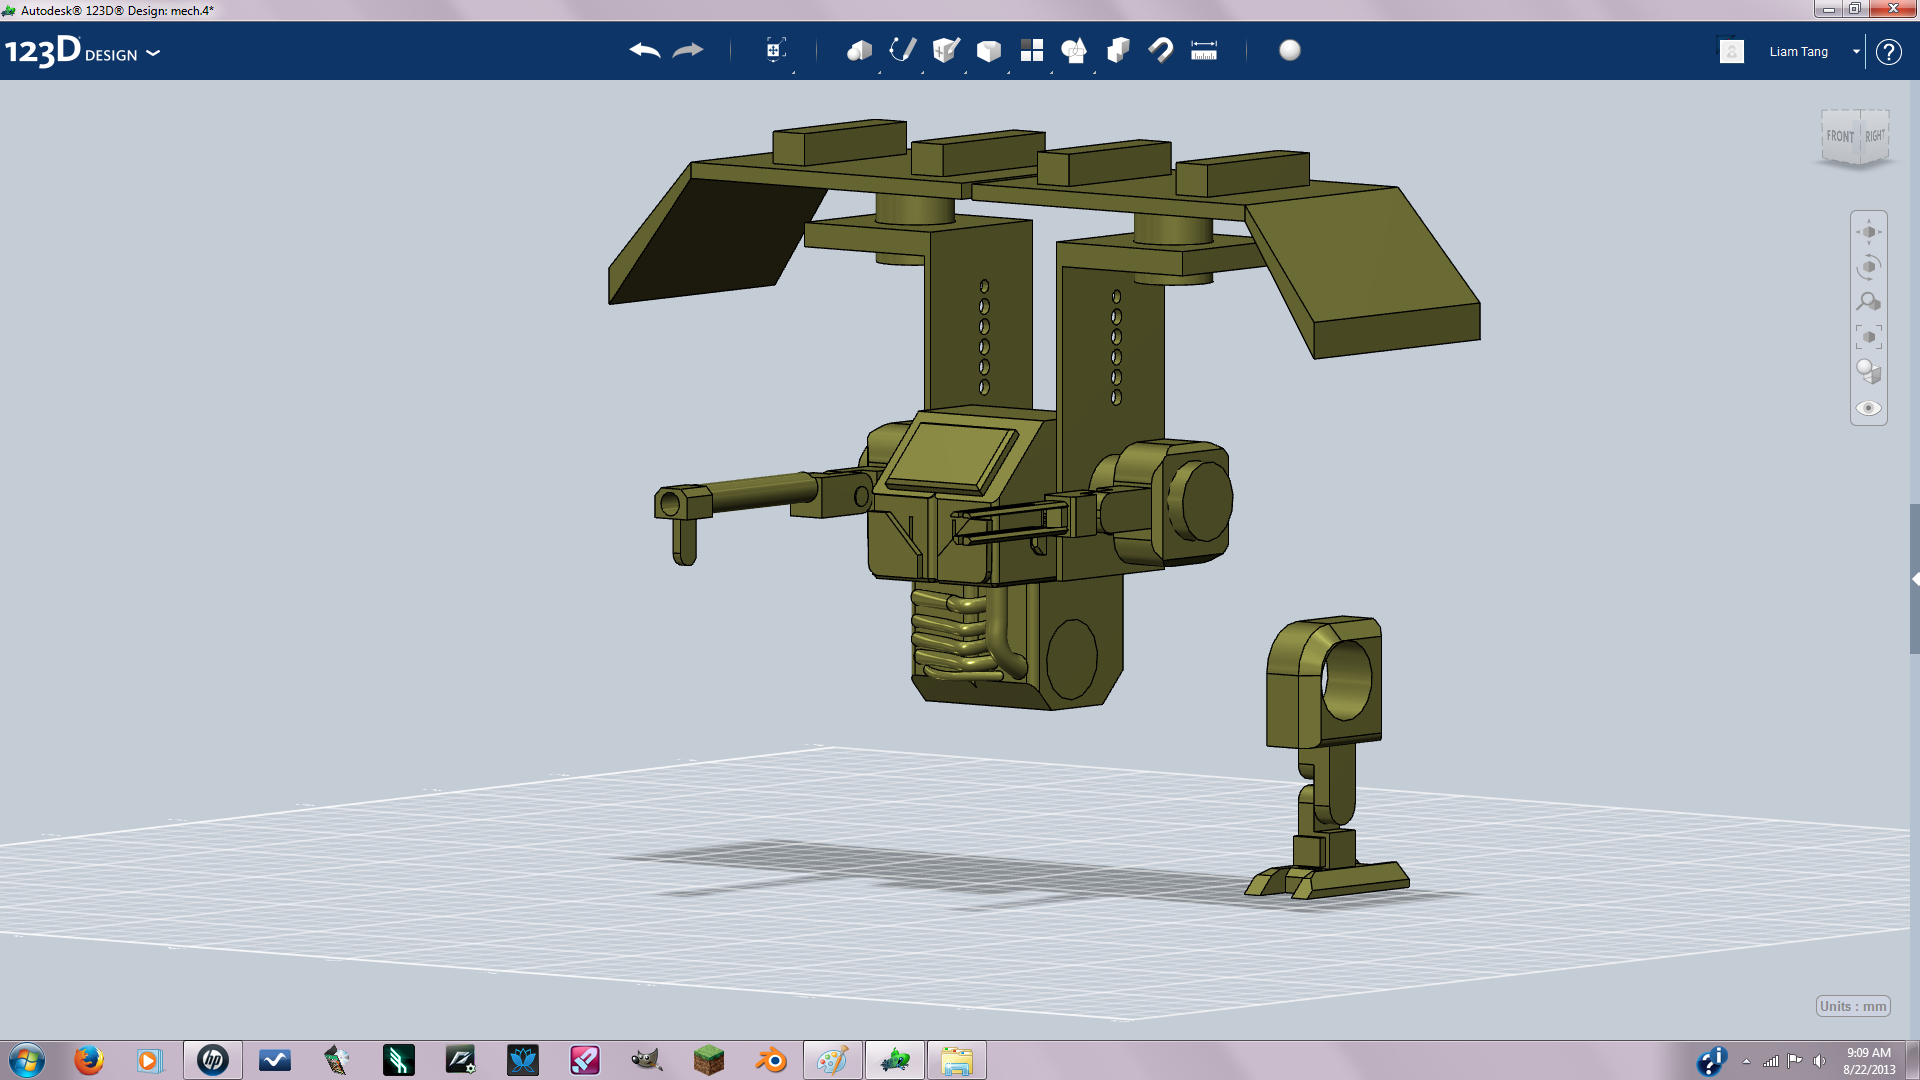Image resolution: width=1920 pixels, height=1080 pixels.
Task: Open the Pattern tool
Action: click(1032, 50)
